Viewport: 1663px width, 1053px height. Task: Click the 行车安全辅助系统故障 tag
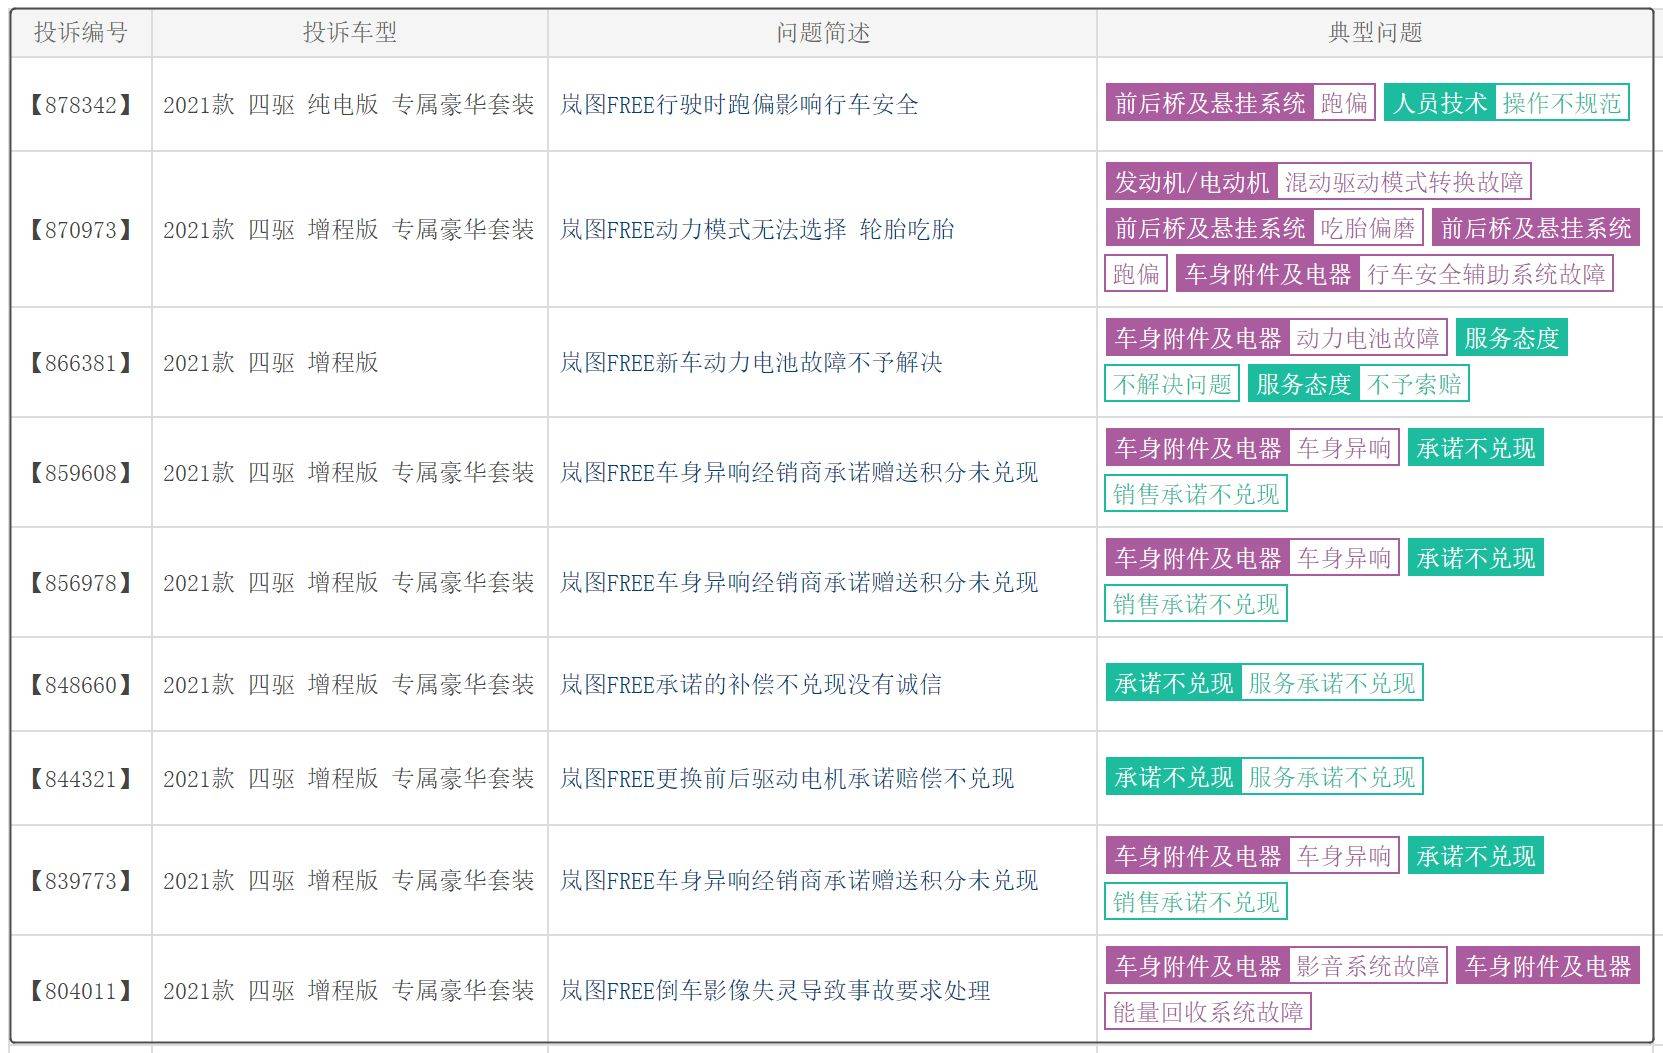pyautogui.click(x=1486, y=274)
